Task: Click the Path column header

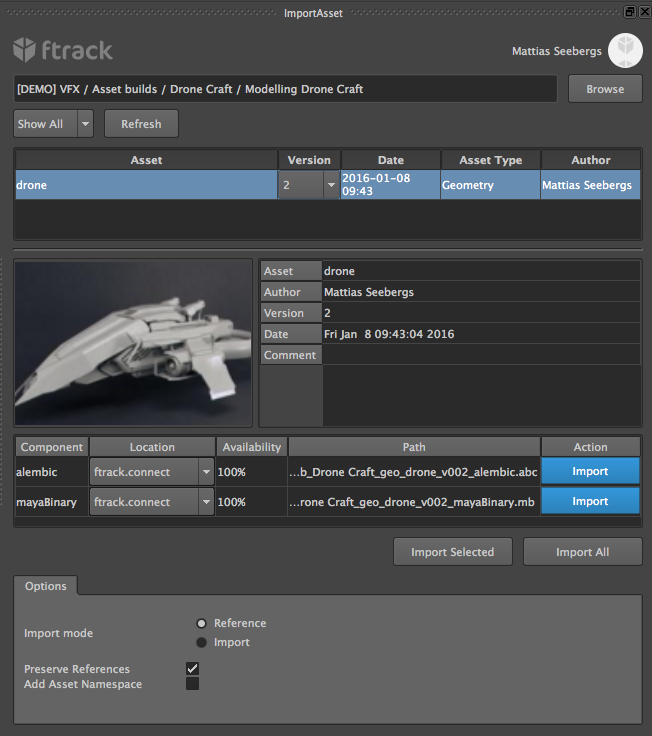Action: 414,447
